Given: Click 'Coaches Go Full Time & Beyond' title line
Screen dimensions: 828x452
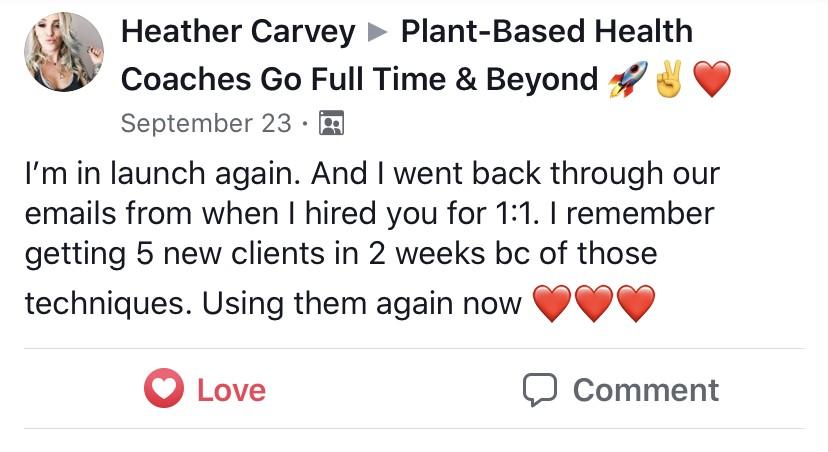Looking at the screenshot, I should pyautogui.click(x=358, y=80).
